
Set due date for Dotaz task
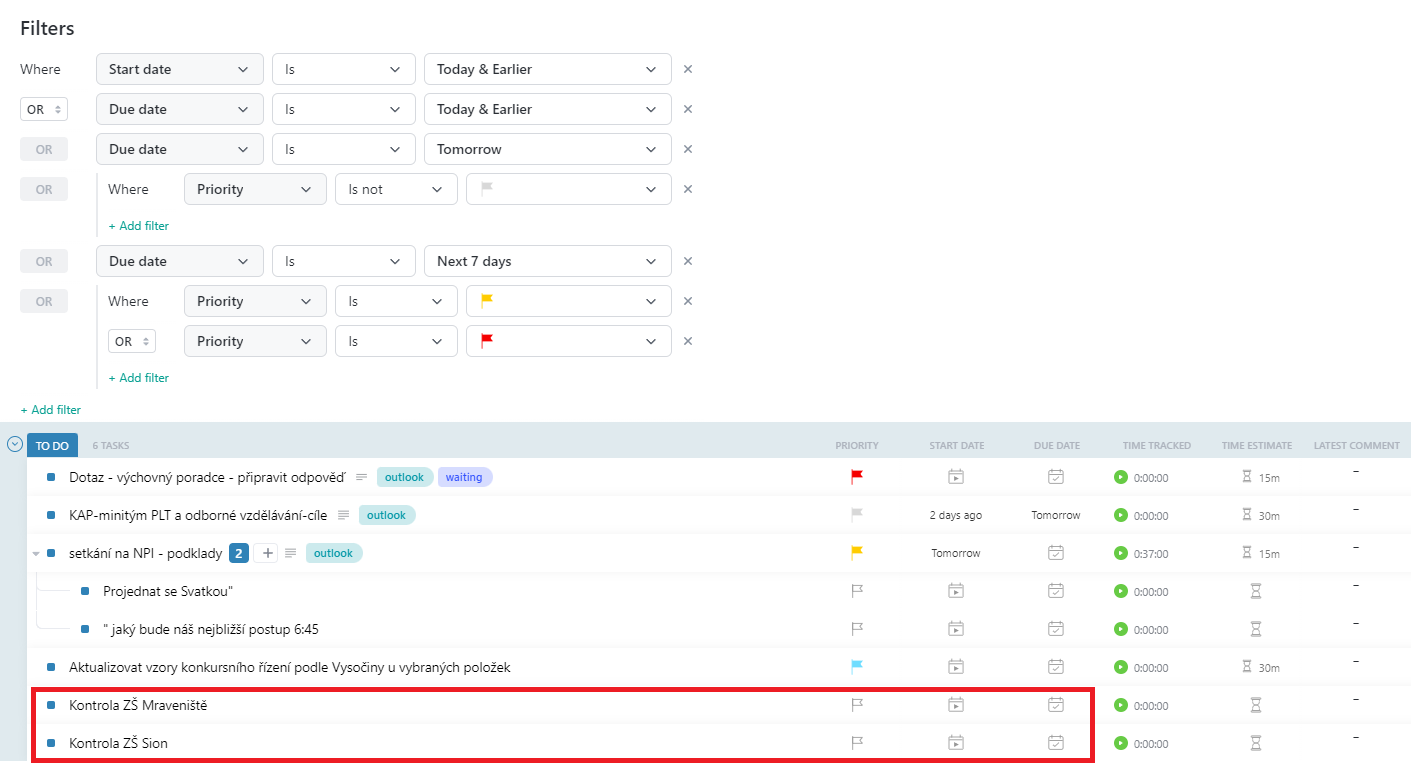(x=1056, y=477)
